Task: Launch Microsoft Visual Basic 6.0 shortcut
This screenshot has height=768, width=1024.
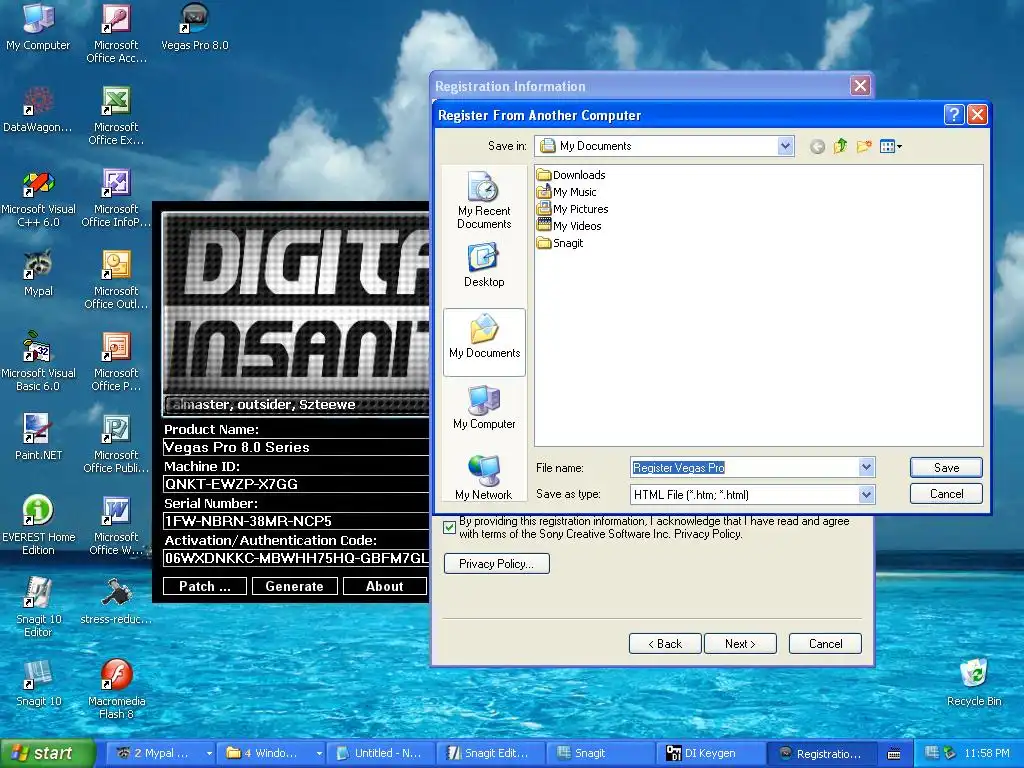Action: (38, 361)
